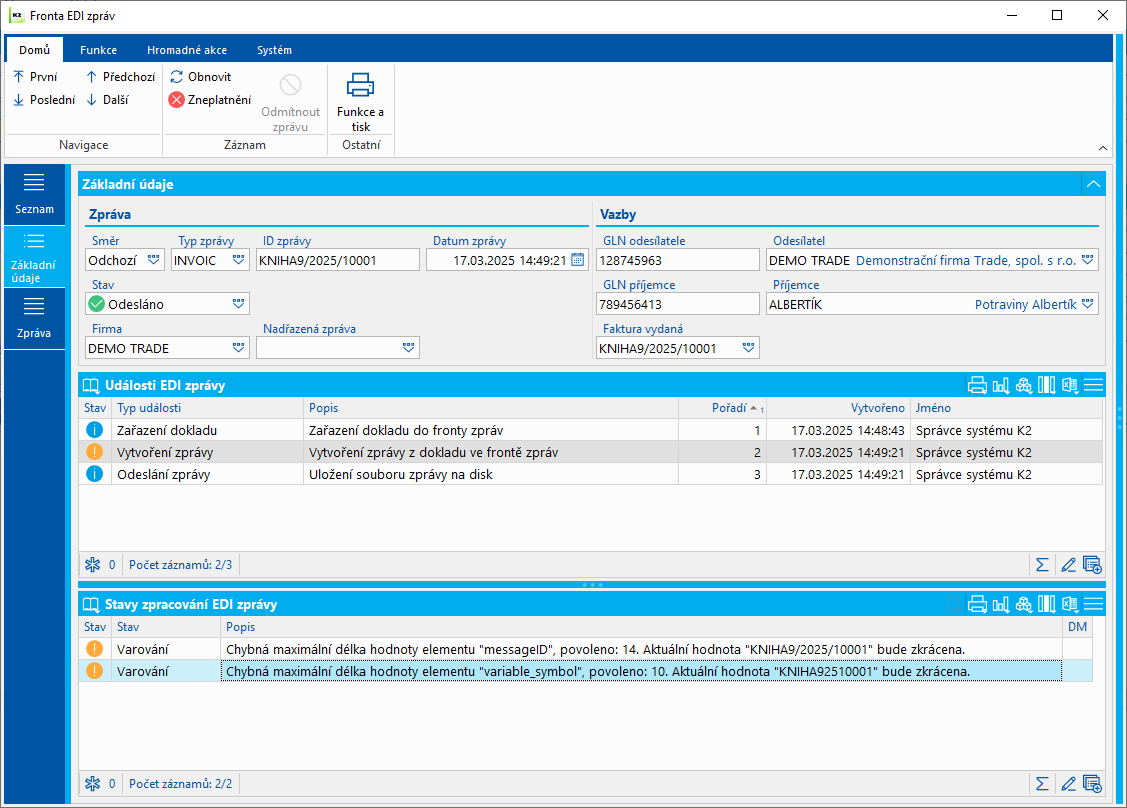Click the sum icon in Události panel footer
1127x808 pixels.
(1042, 565)
